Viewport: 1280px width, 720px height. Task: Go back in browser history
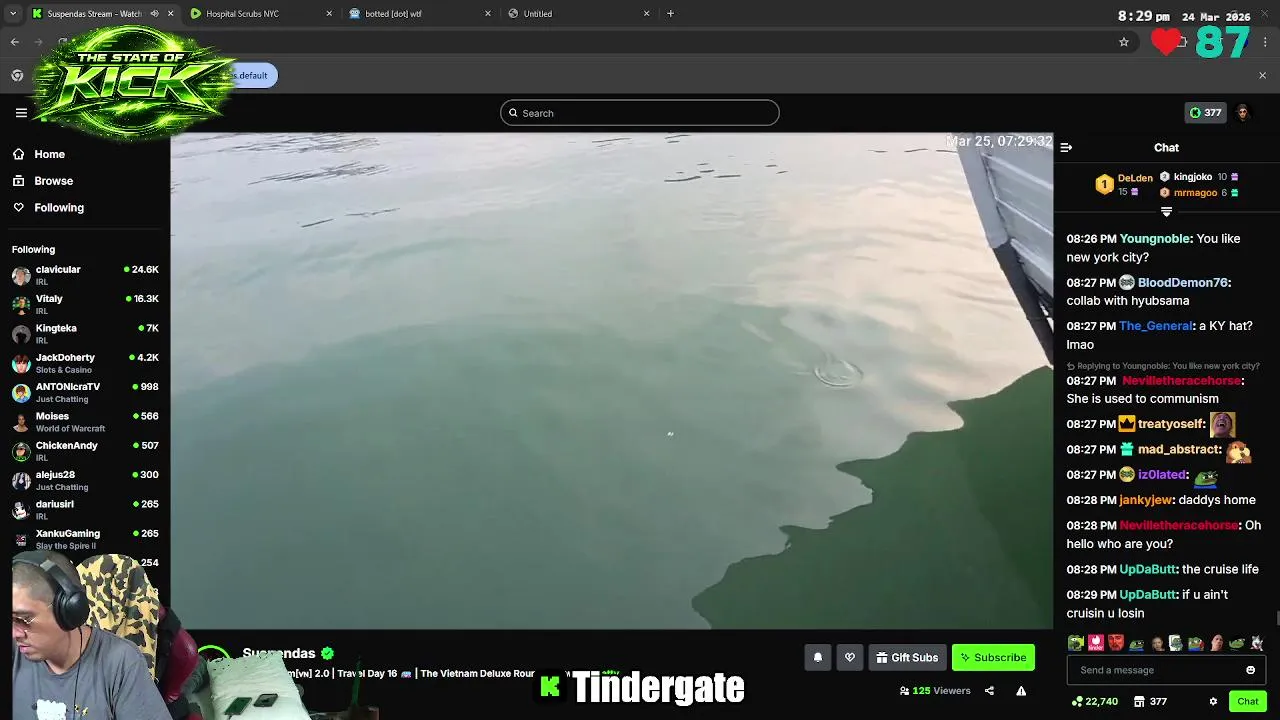(15, 42)
